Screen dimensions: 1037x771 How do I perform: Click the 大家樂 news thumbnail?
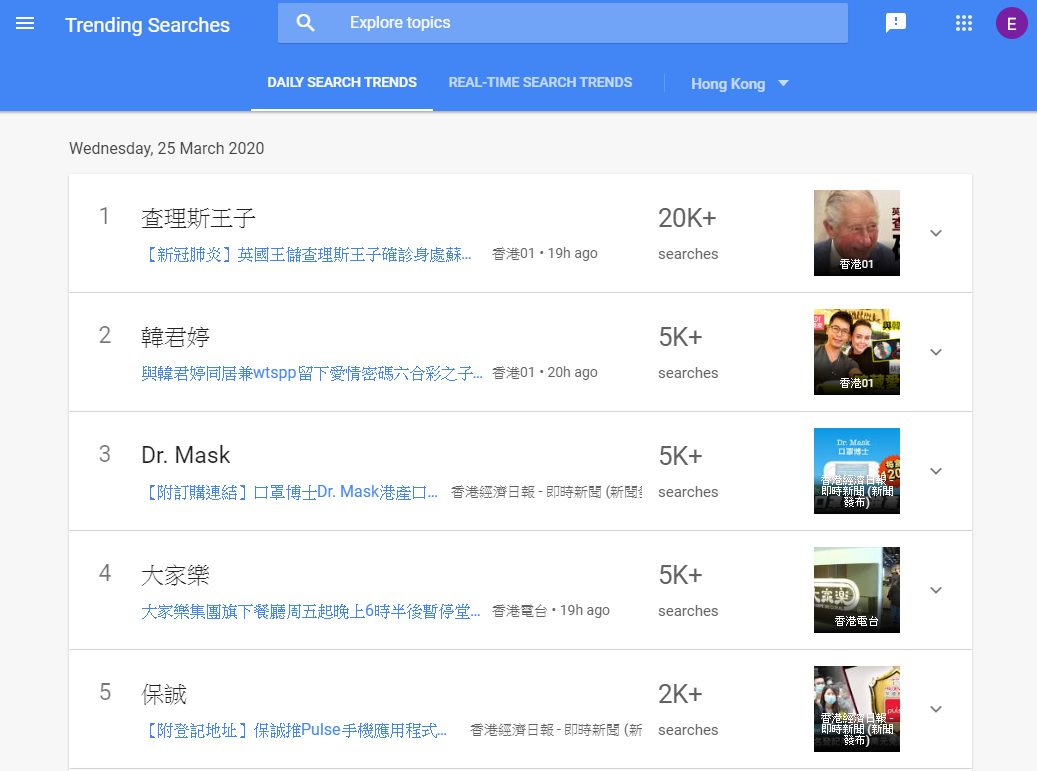[856, 590]
